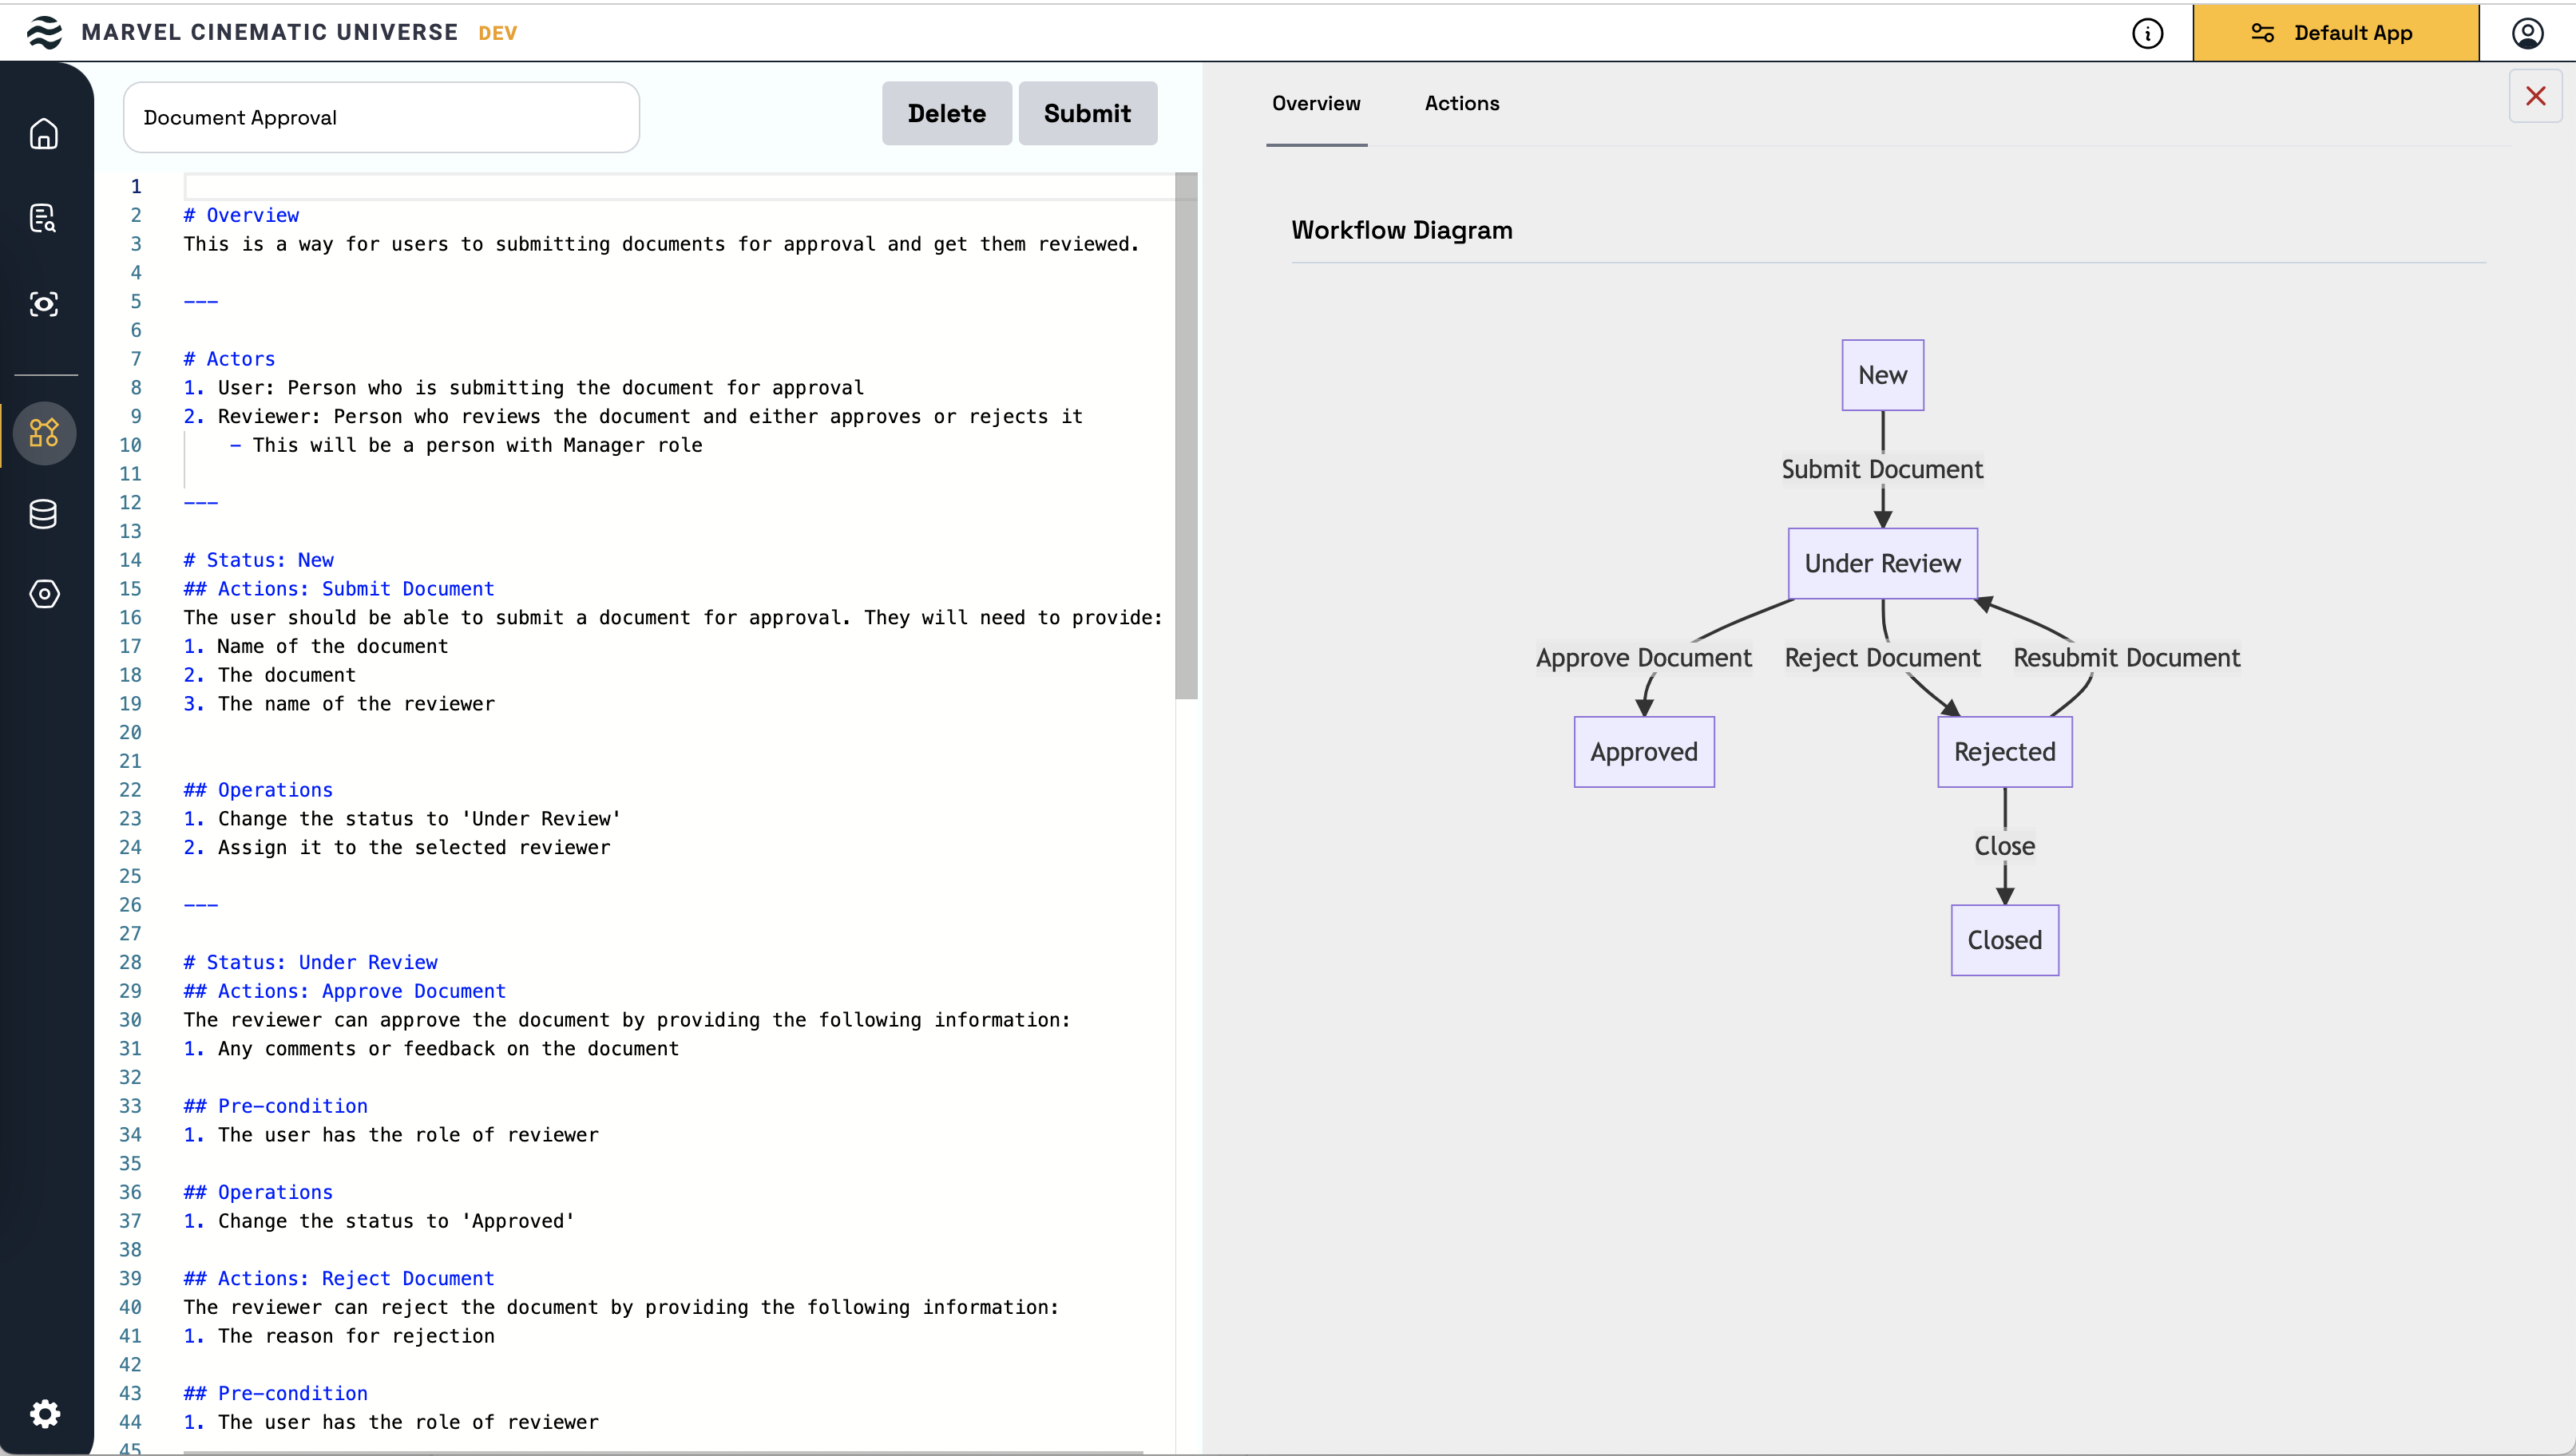Viewport: 2576px width, 1456px height.
Task: Click the scan/capture sidebar icon
Action: click(x=44, y=304)
